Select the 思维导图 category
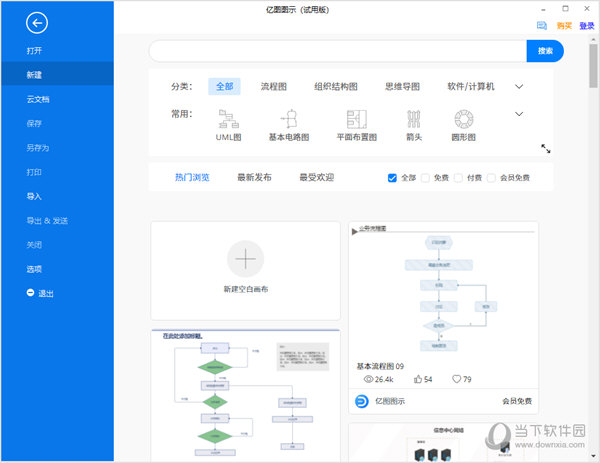 402,86
